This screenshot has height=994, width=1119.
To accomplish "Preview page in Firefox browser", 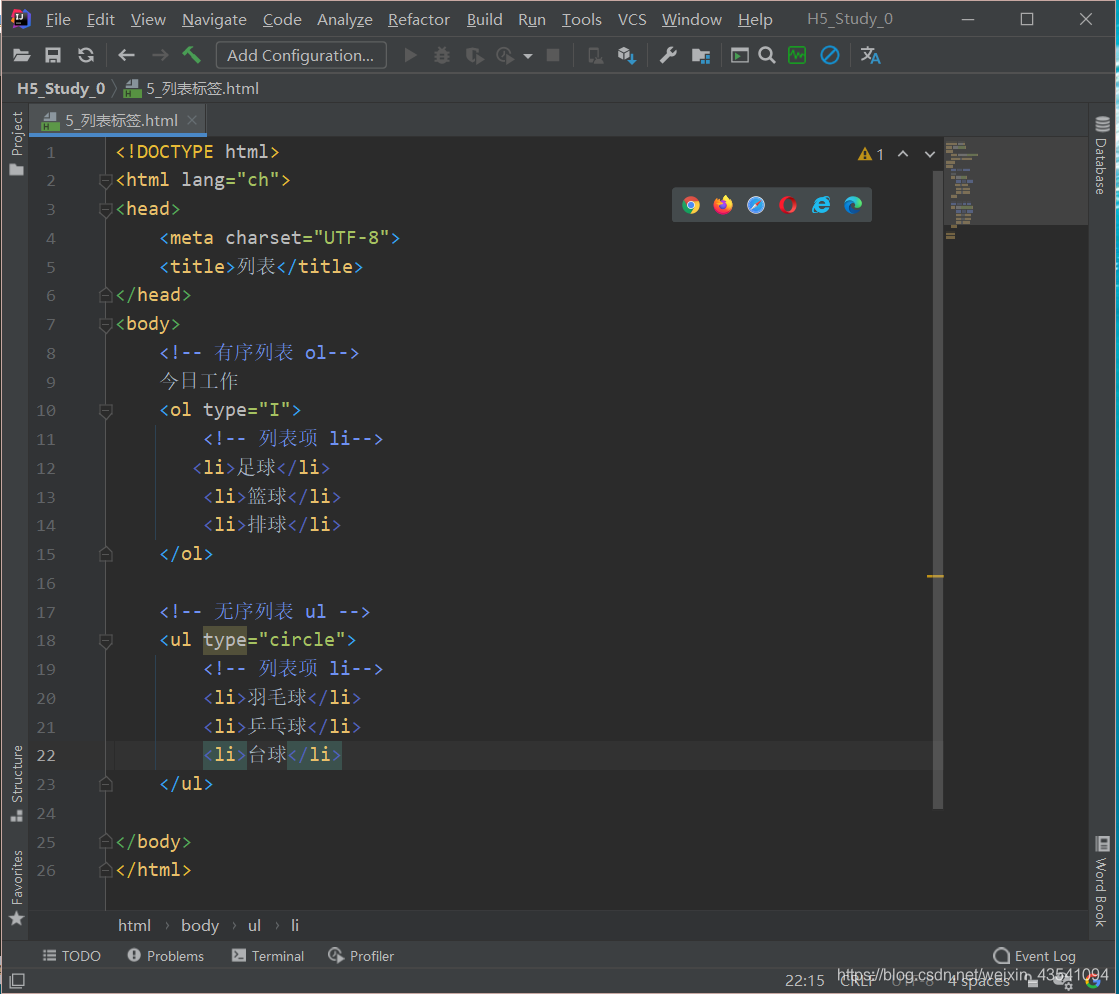I will pos(723,206).
